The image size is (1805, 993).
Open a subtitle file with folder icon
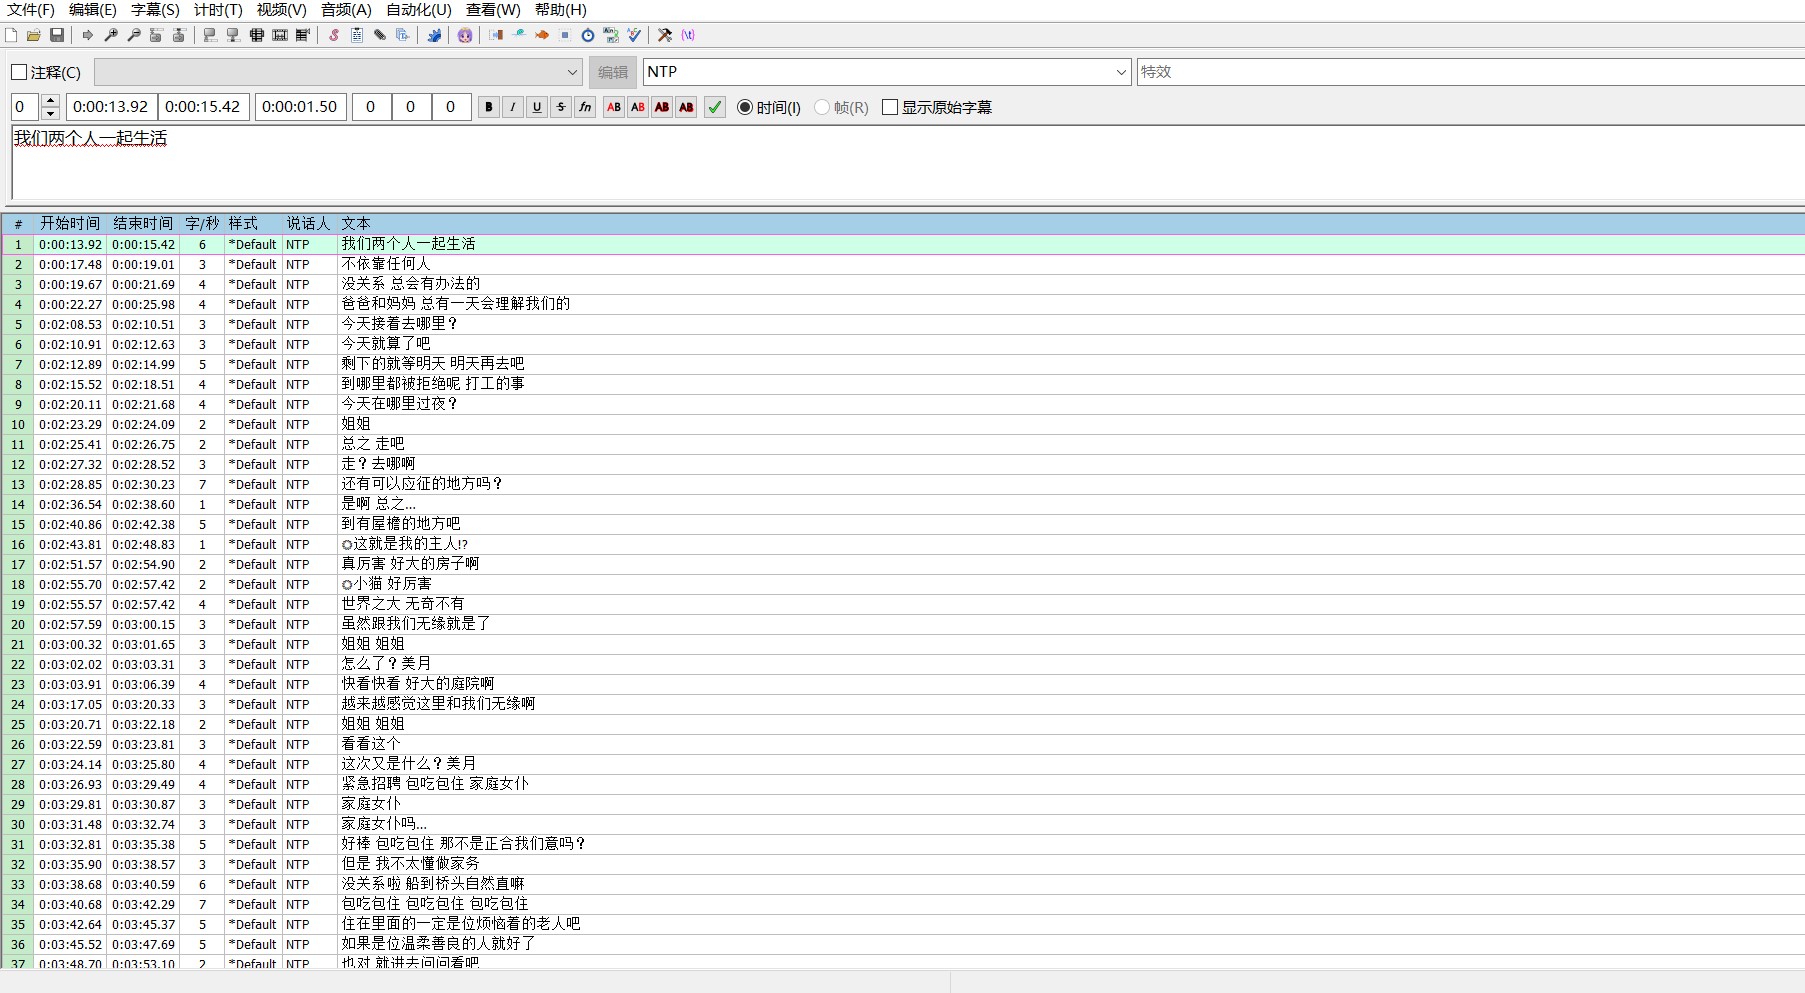coord(34,35)
